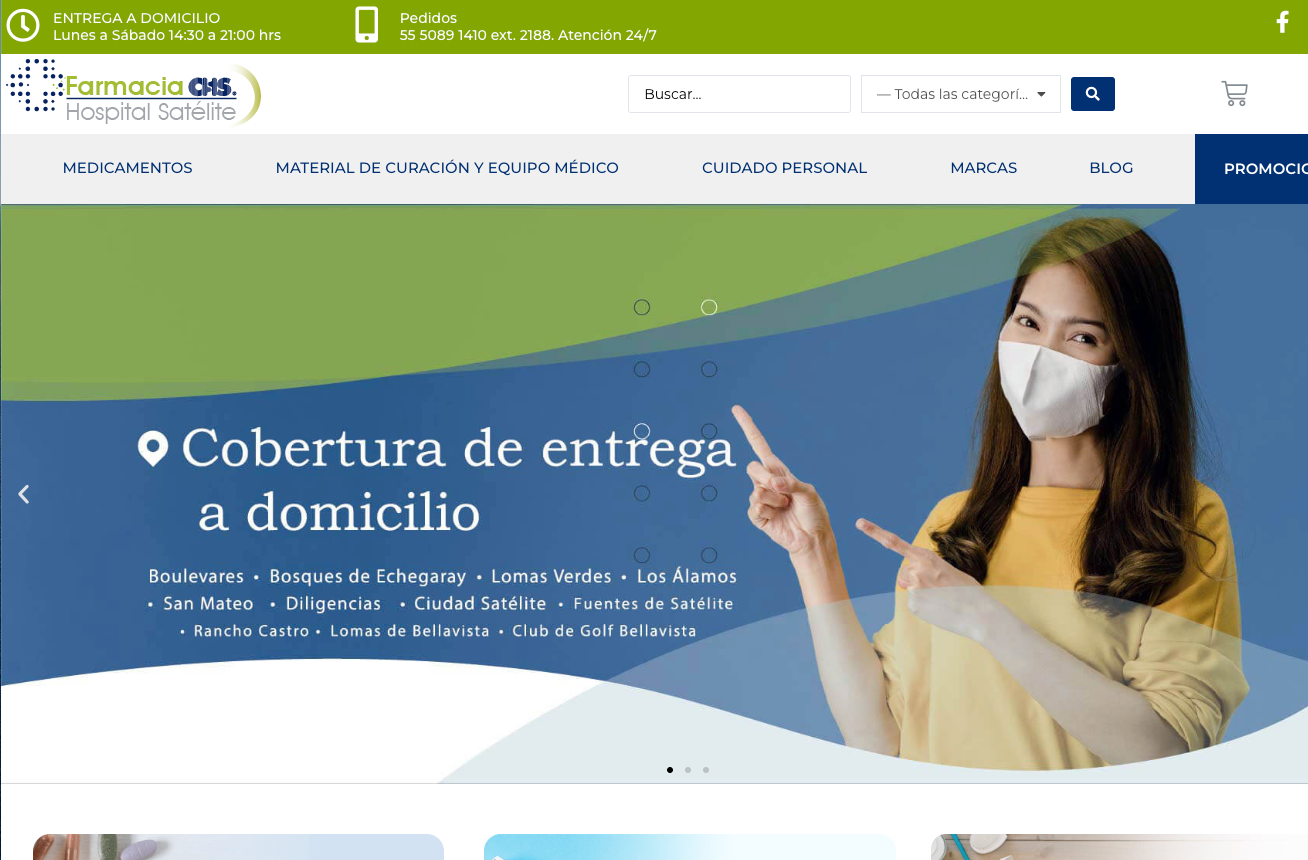The width and height of the screenshot is (1308, 860).
Task: Open Material de Curación y Equipo Médico menu
Action: click(x=447, y=168)
